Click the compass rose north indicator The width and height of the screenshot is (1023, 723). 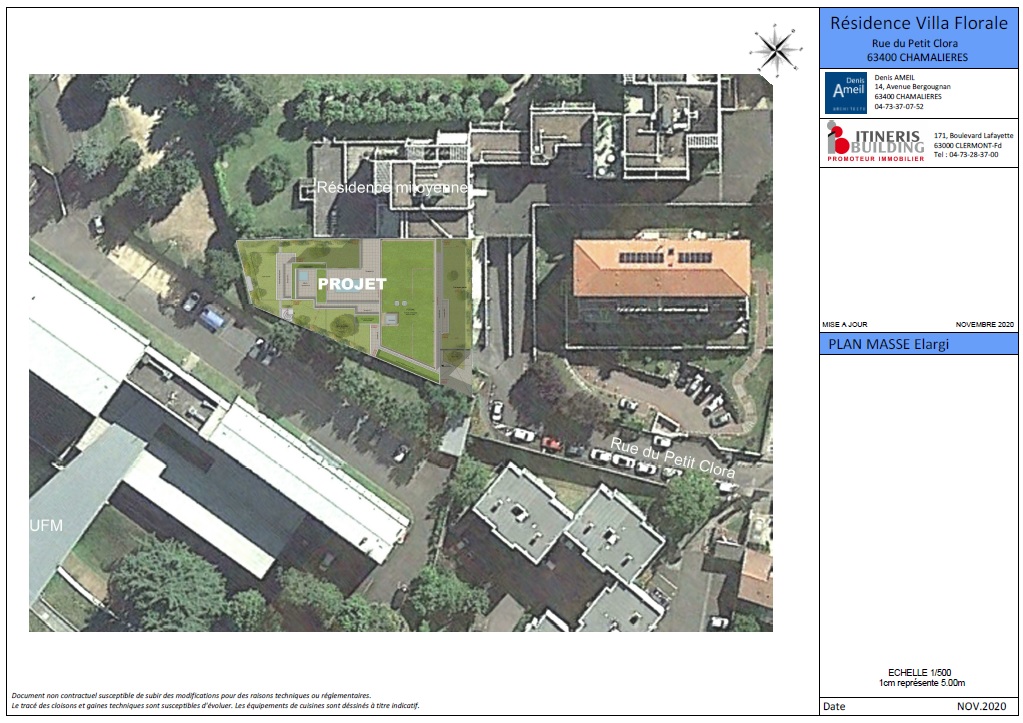coord(774,47)
